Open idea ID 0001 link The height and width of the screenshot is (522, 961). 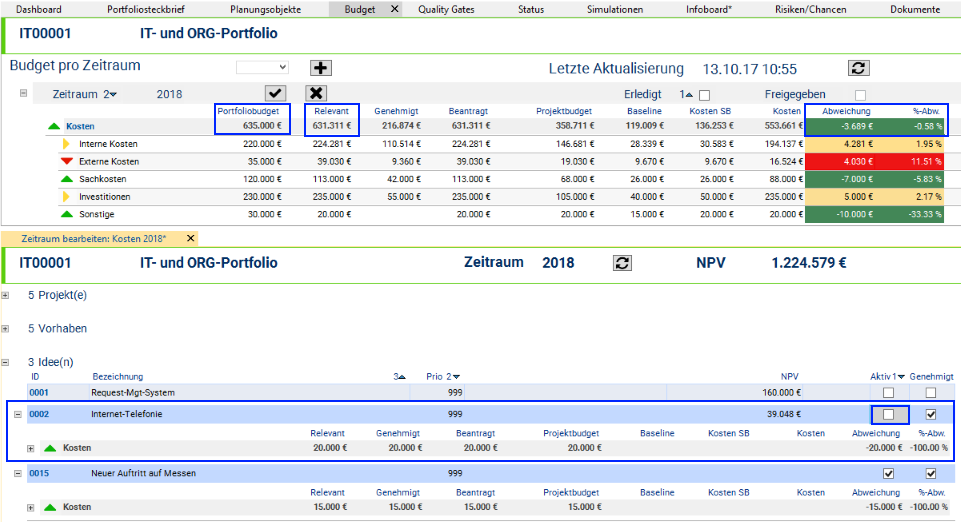(39, 393)
